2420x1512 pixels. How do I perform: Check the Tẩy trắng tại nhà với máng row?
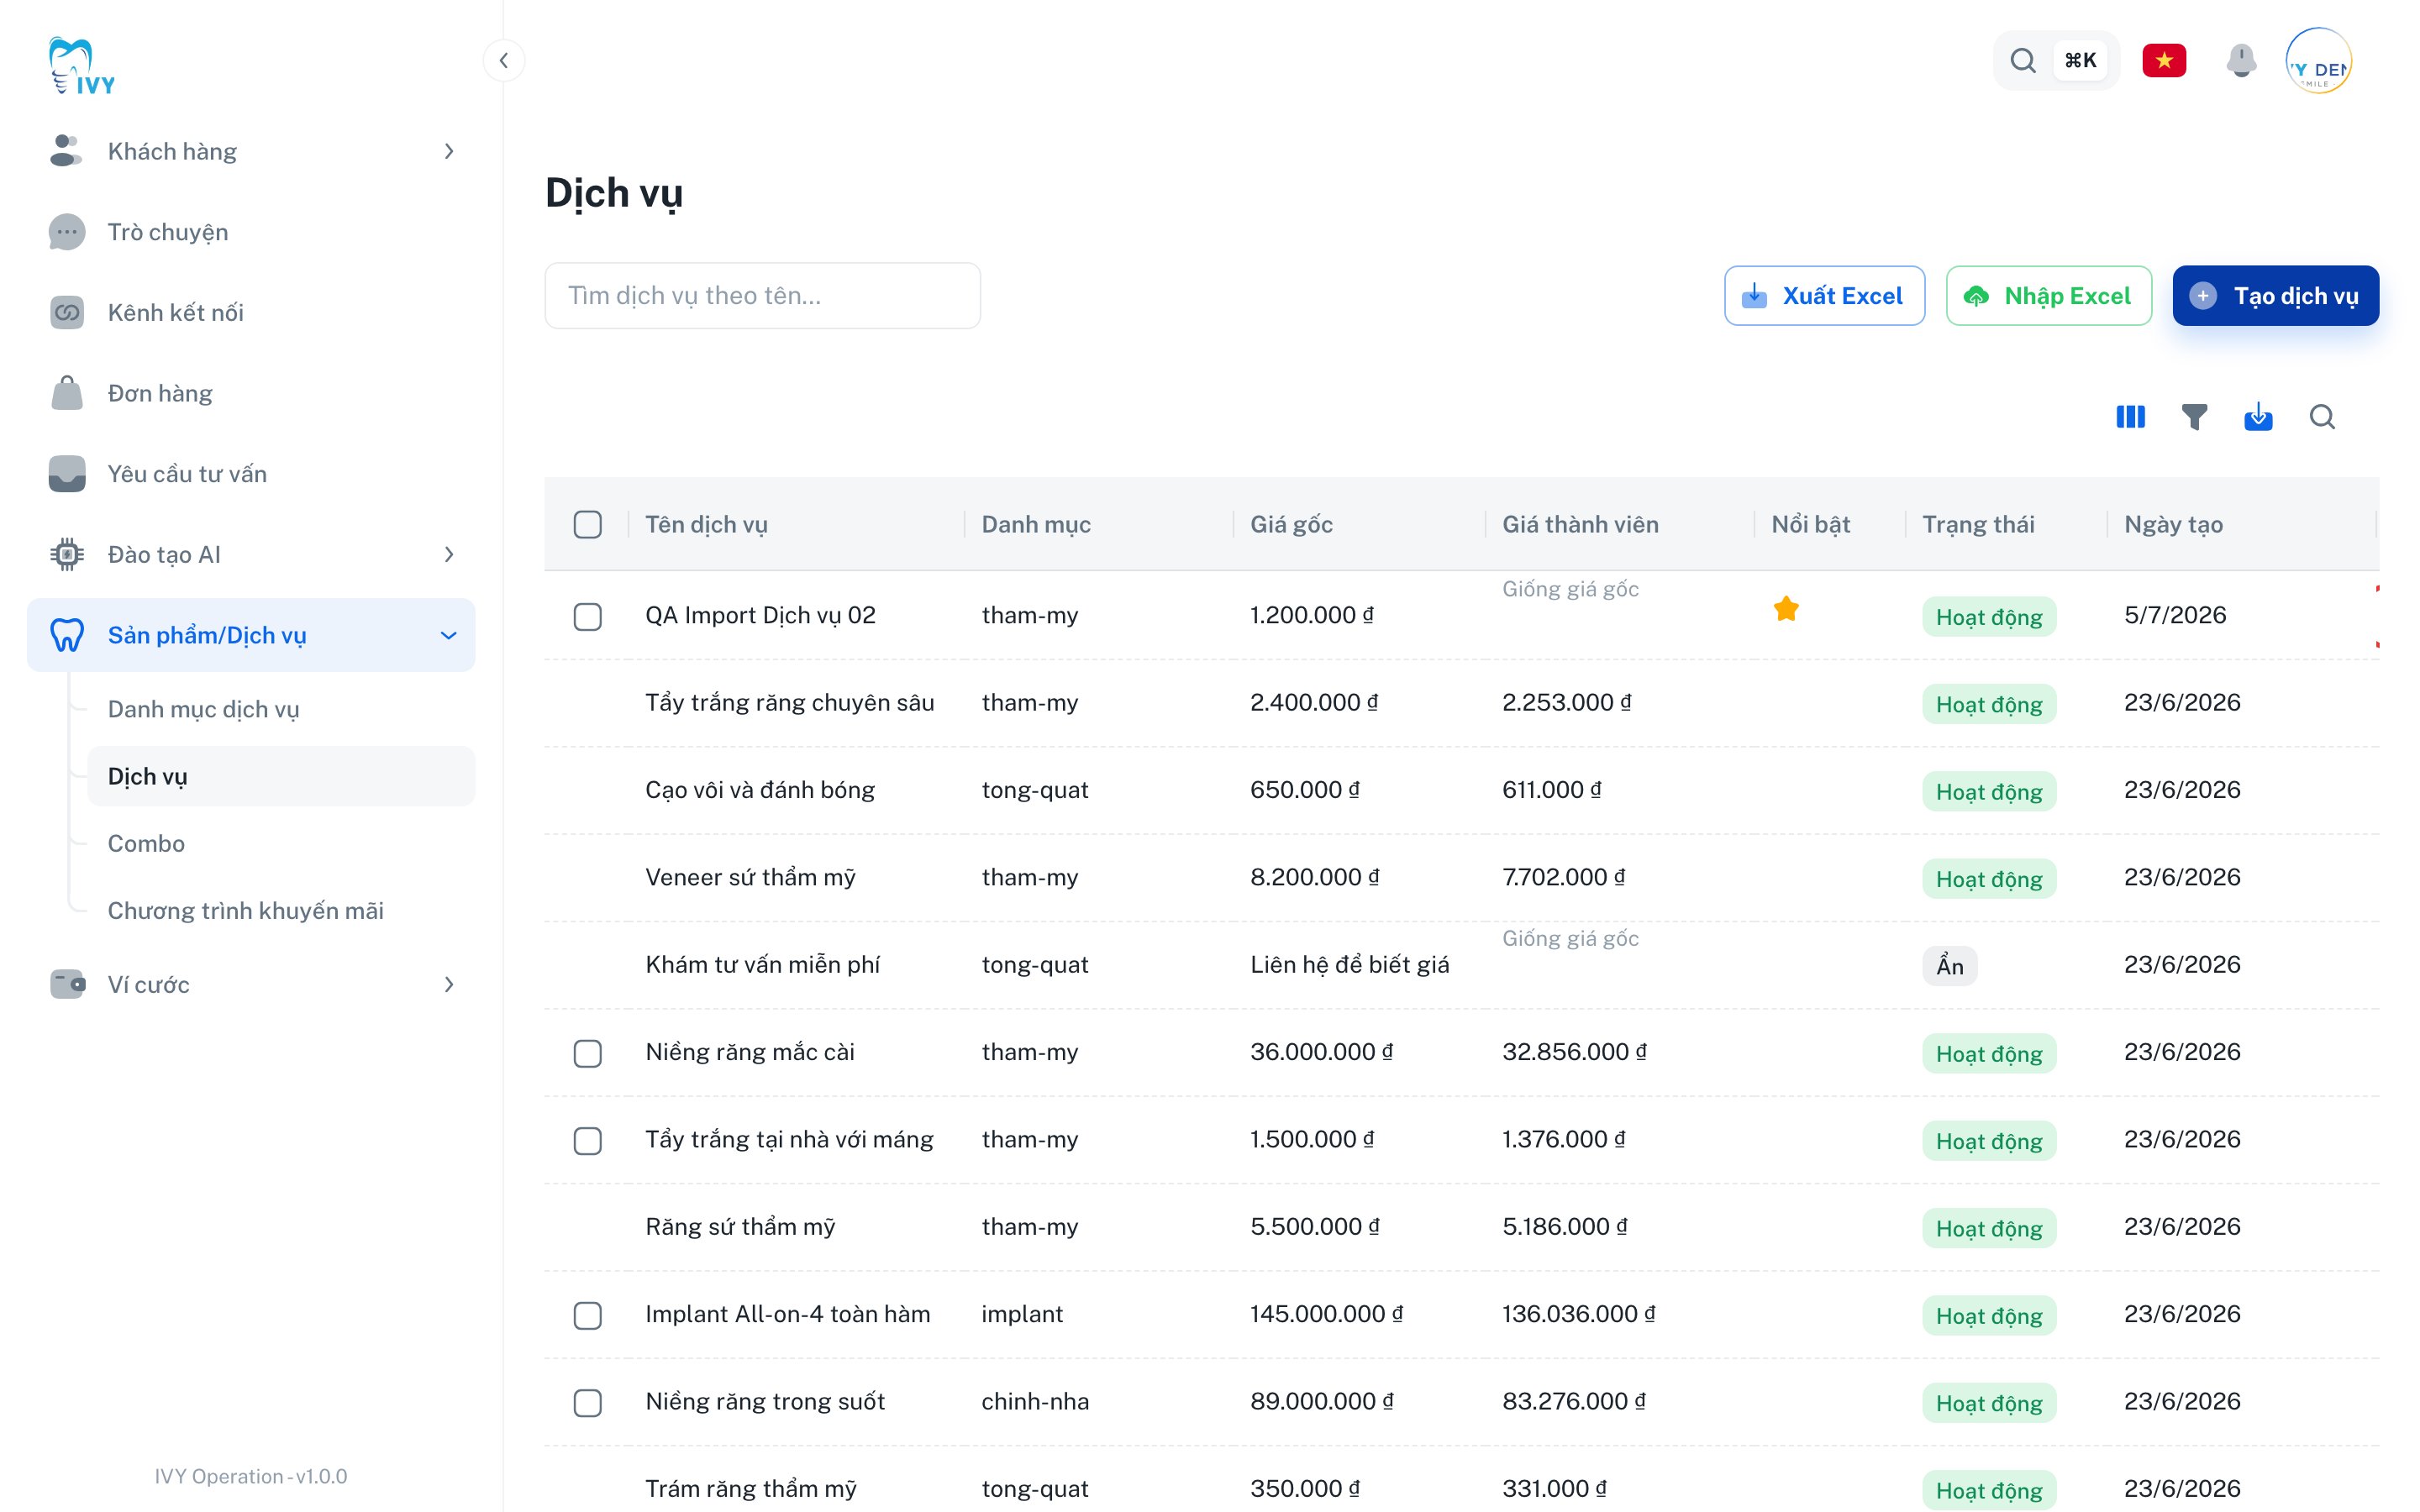coord(588,1140)
